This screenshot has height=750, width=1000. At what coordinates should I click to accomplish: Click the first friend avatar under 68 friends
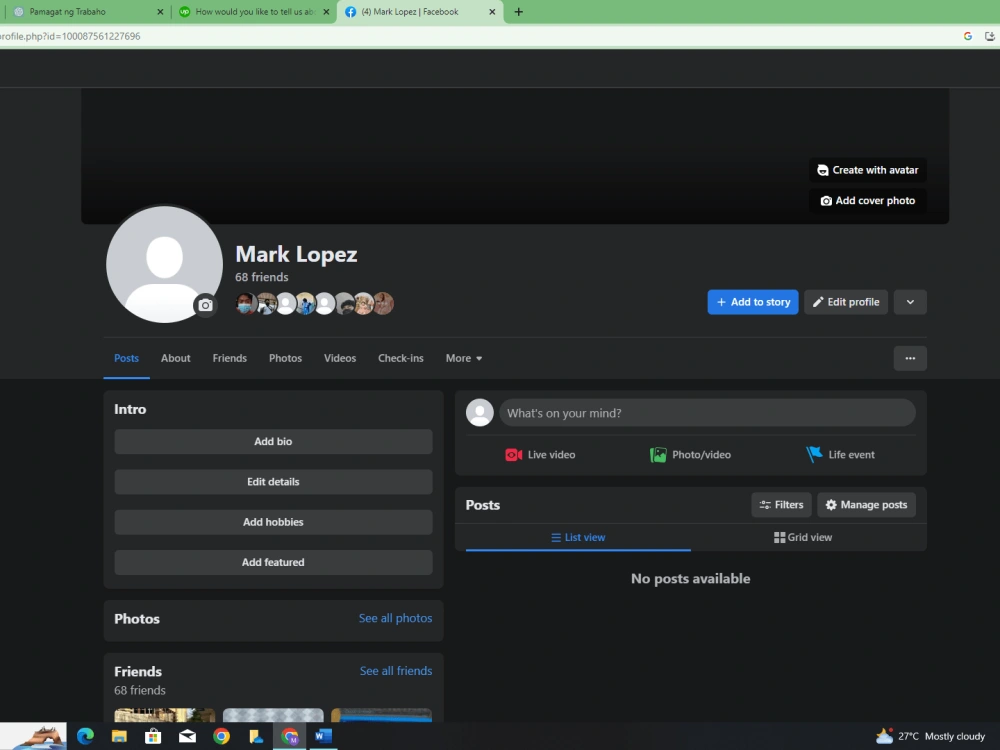[x=246, y=304]
